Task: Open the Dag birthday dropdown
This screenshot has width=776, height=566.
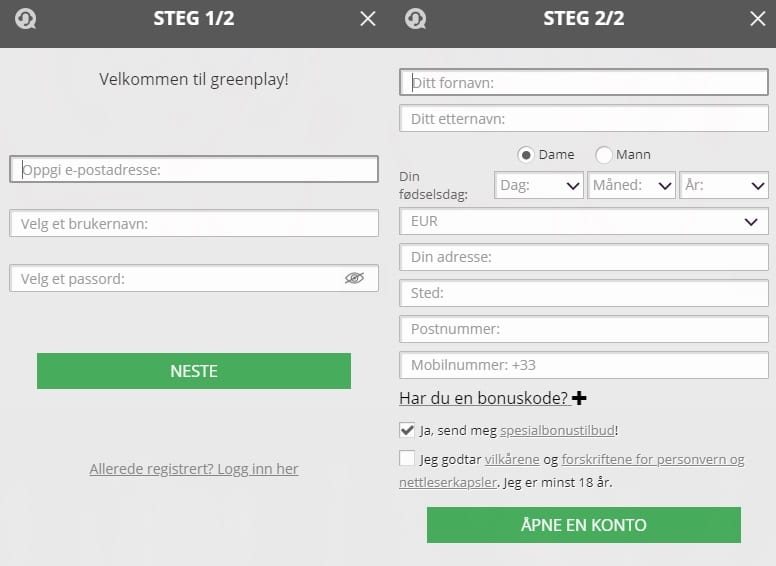Action: (539, 185)
